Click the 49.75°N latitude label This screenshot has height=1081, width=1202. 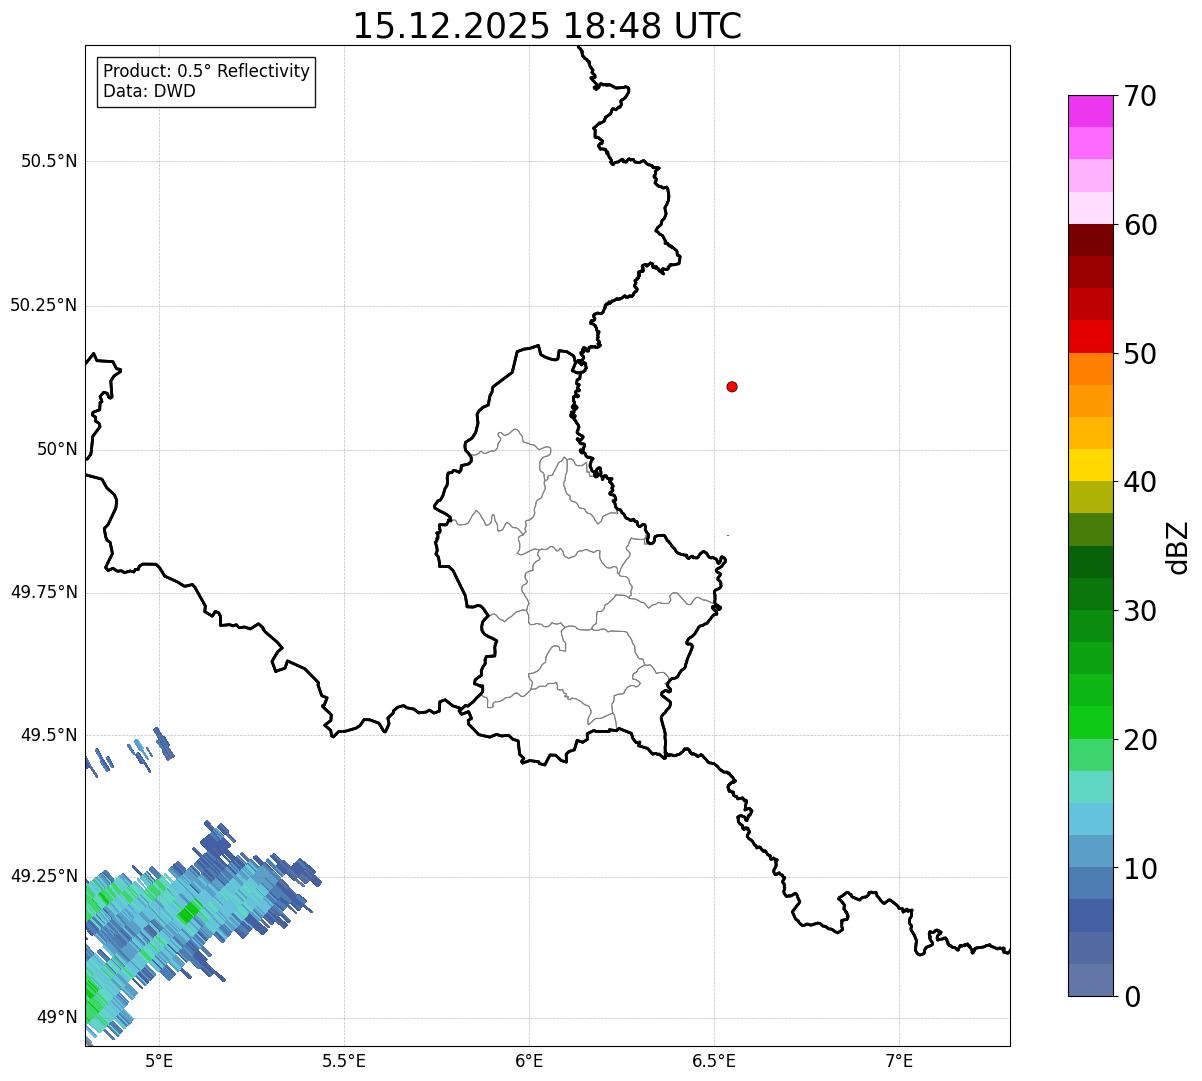click(43, 592)
